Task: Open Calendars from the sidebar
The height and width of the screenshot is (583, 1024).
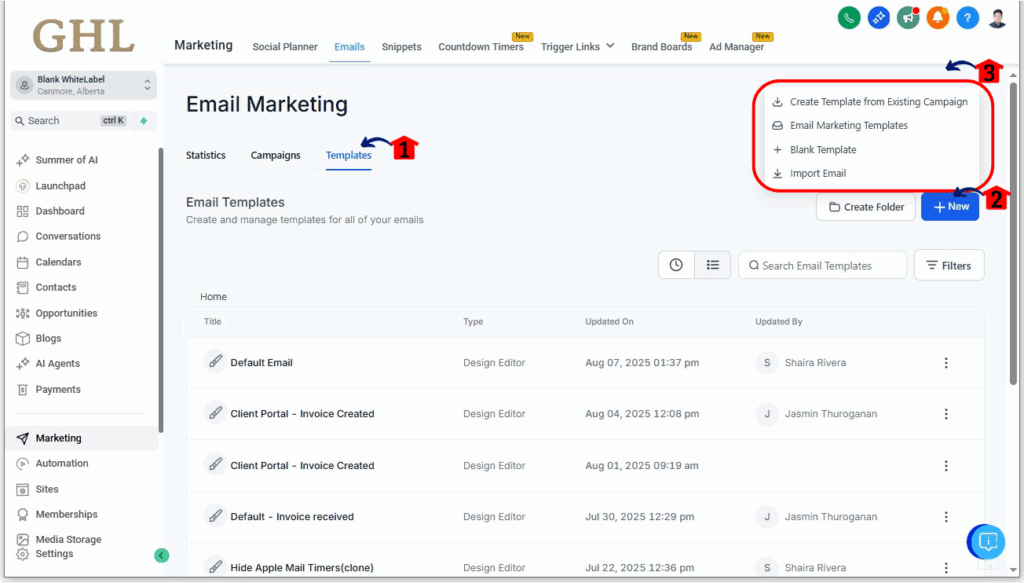Action: pos(58,262)
